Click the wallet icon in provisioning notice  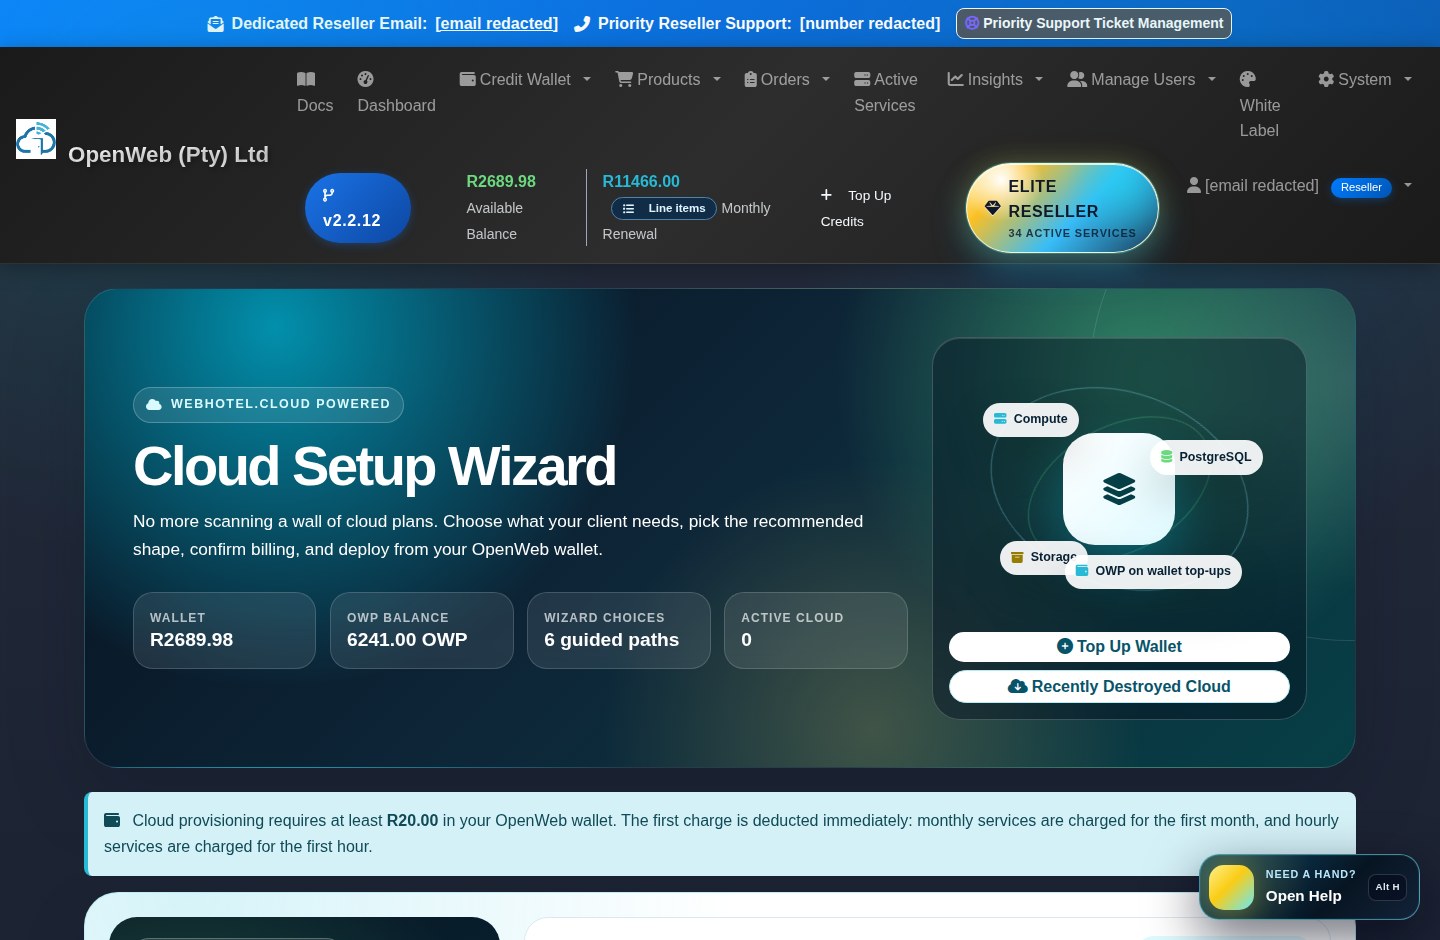[112, 820]
